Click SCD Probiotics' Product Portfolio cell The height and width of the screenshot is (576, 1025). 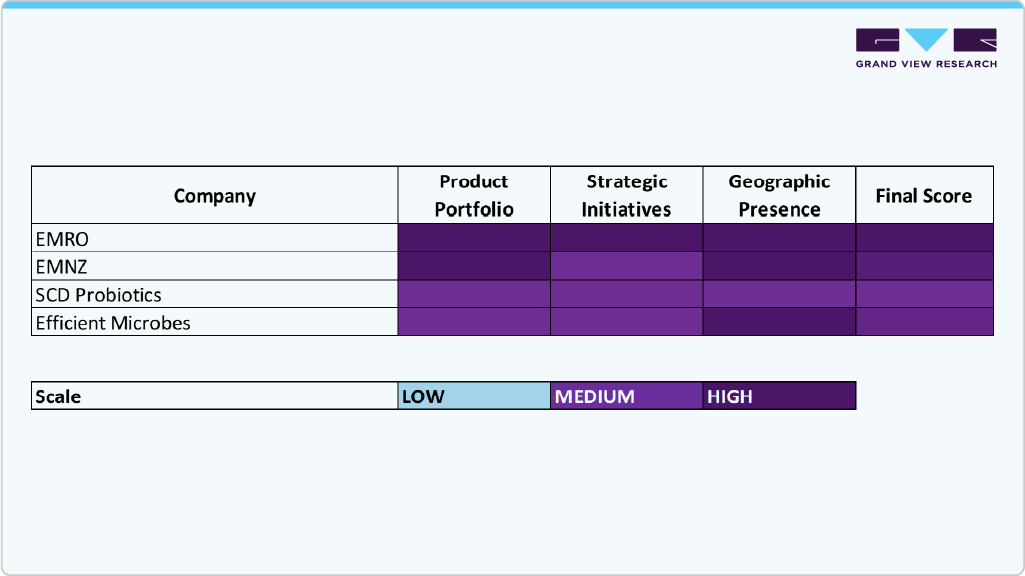click(474, 295)
